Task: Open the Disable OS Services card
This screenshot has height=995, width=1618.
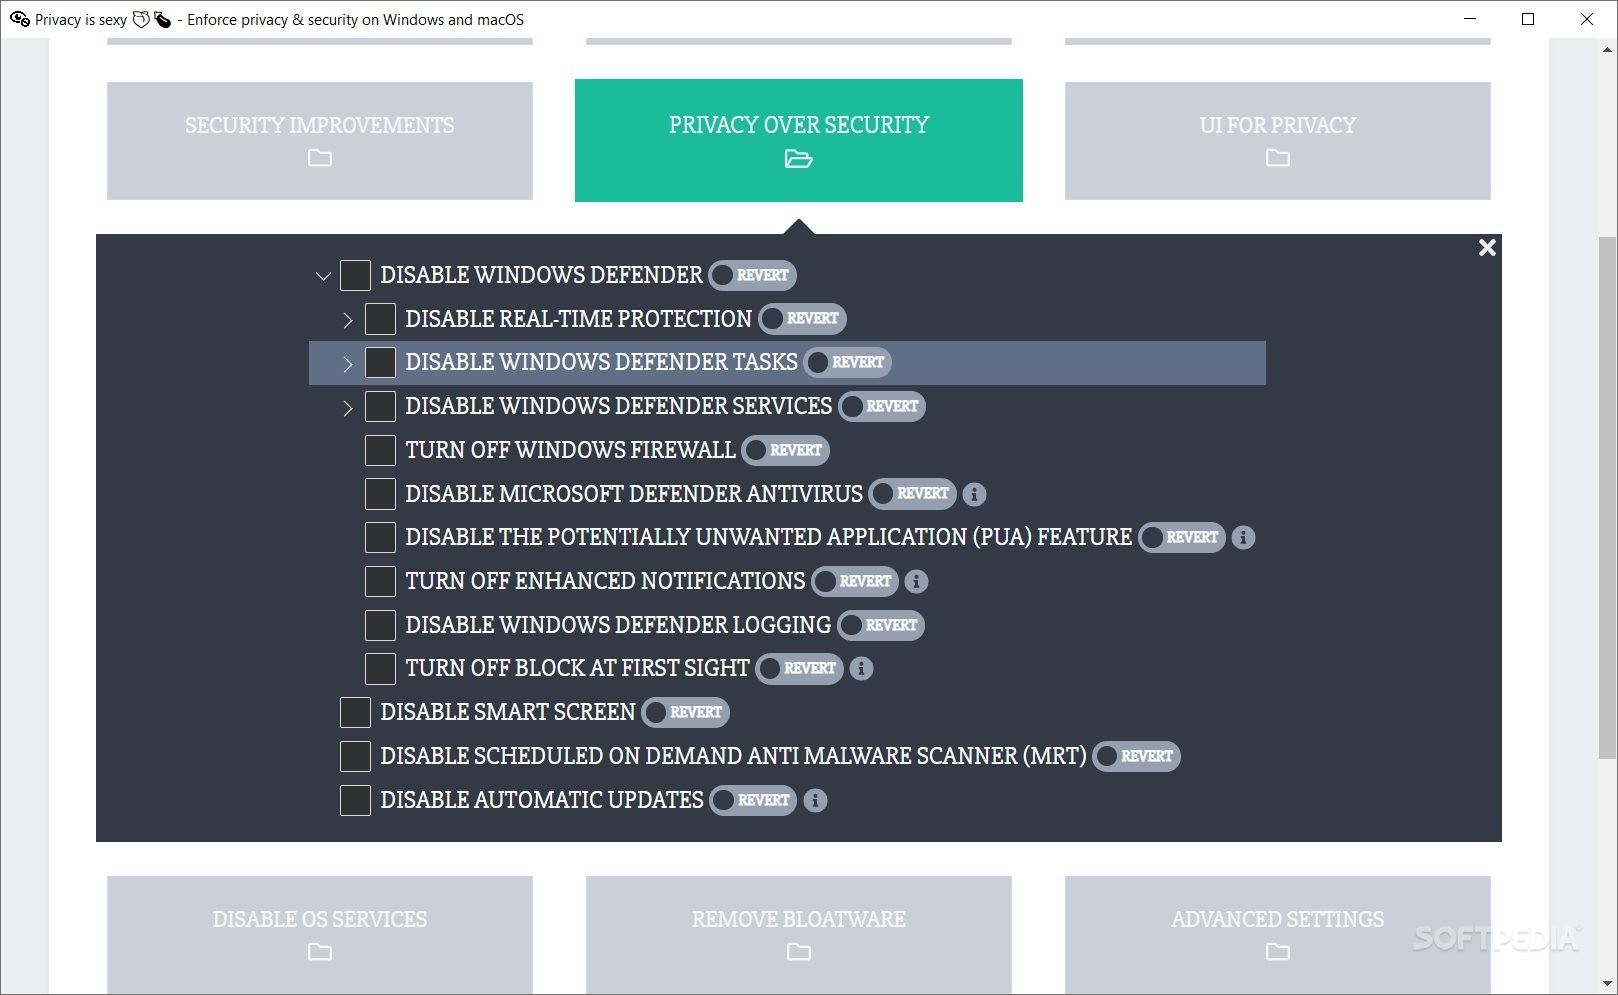Action: click(320, 935)
